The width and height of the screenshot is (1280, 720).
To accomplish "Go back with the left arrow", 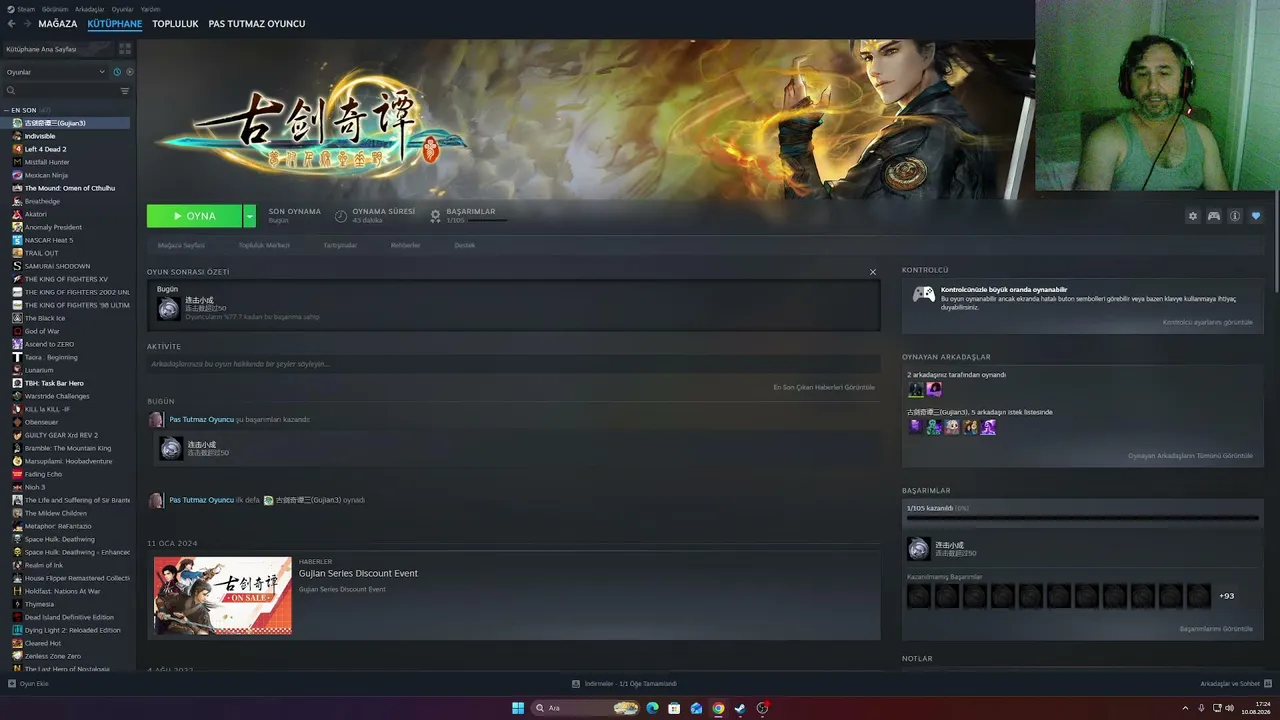I will click(11, 24).
